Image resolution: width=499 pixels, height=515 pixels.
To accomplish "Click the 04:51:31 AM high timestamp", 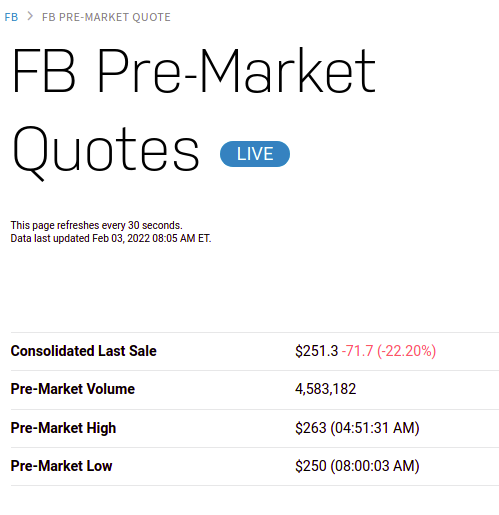I will pos(375,428).
